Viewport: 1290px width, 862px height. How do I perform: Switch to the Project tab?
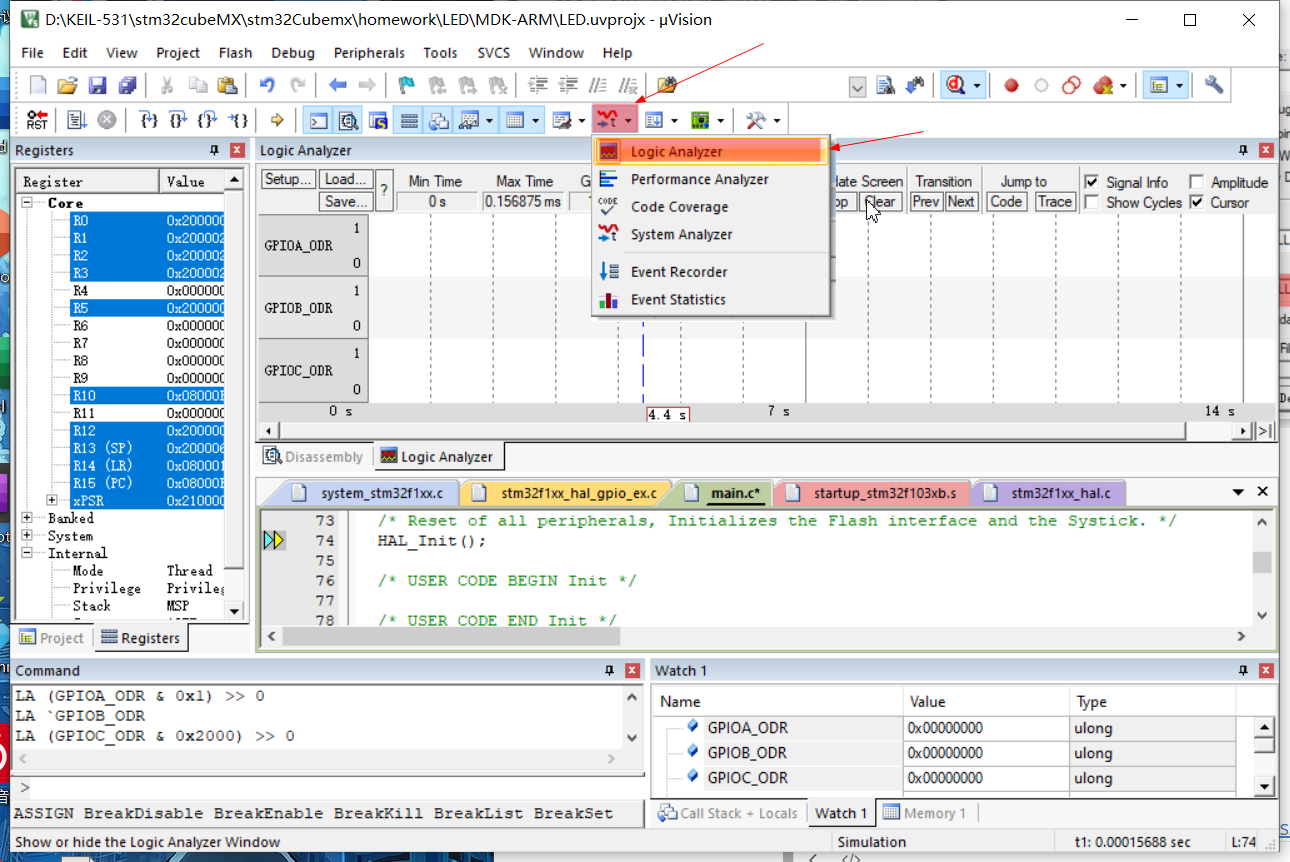(x=52, y=638)
